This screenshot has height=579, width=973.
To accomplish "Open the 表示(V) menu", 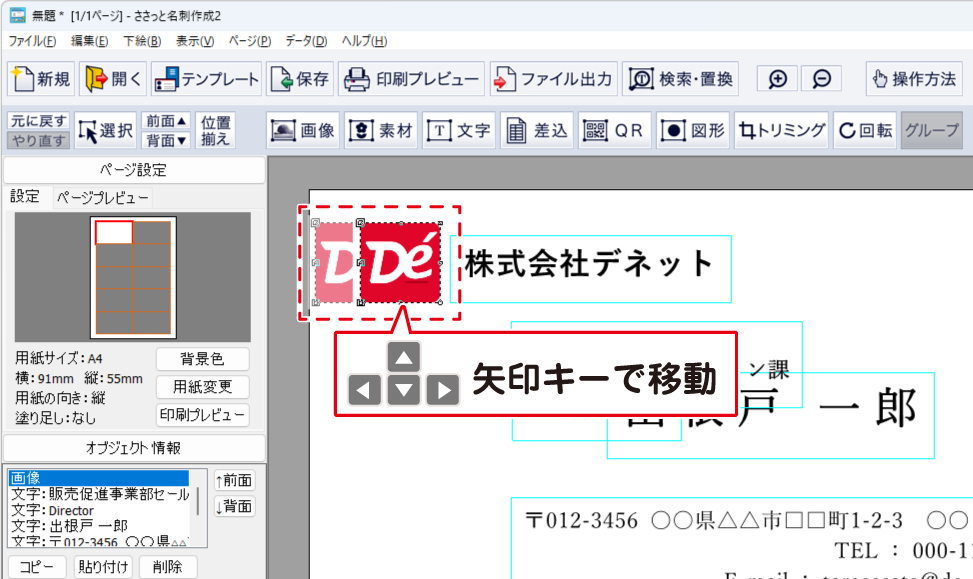I will (x=195, y=41).
